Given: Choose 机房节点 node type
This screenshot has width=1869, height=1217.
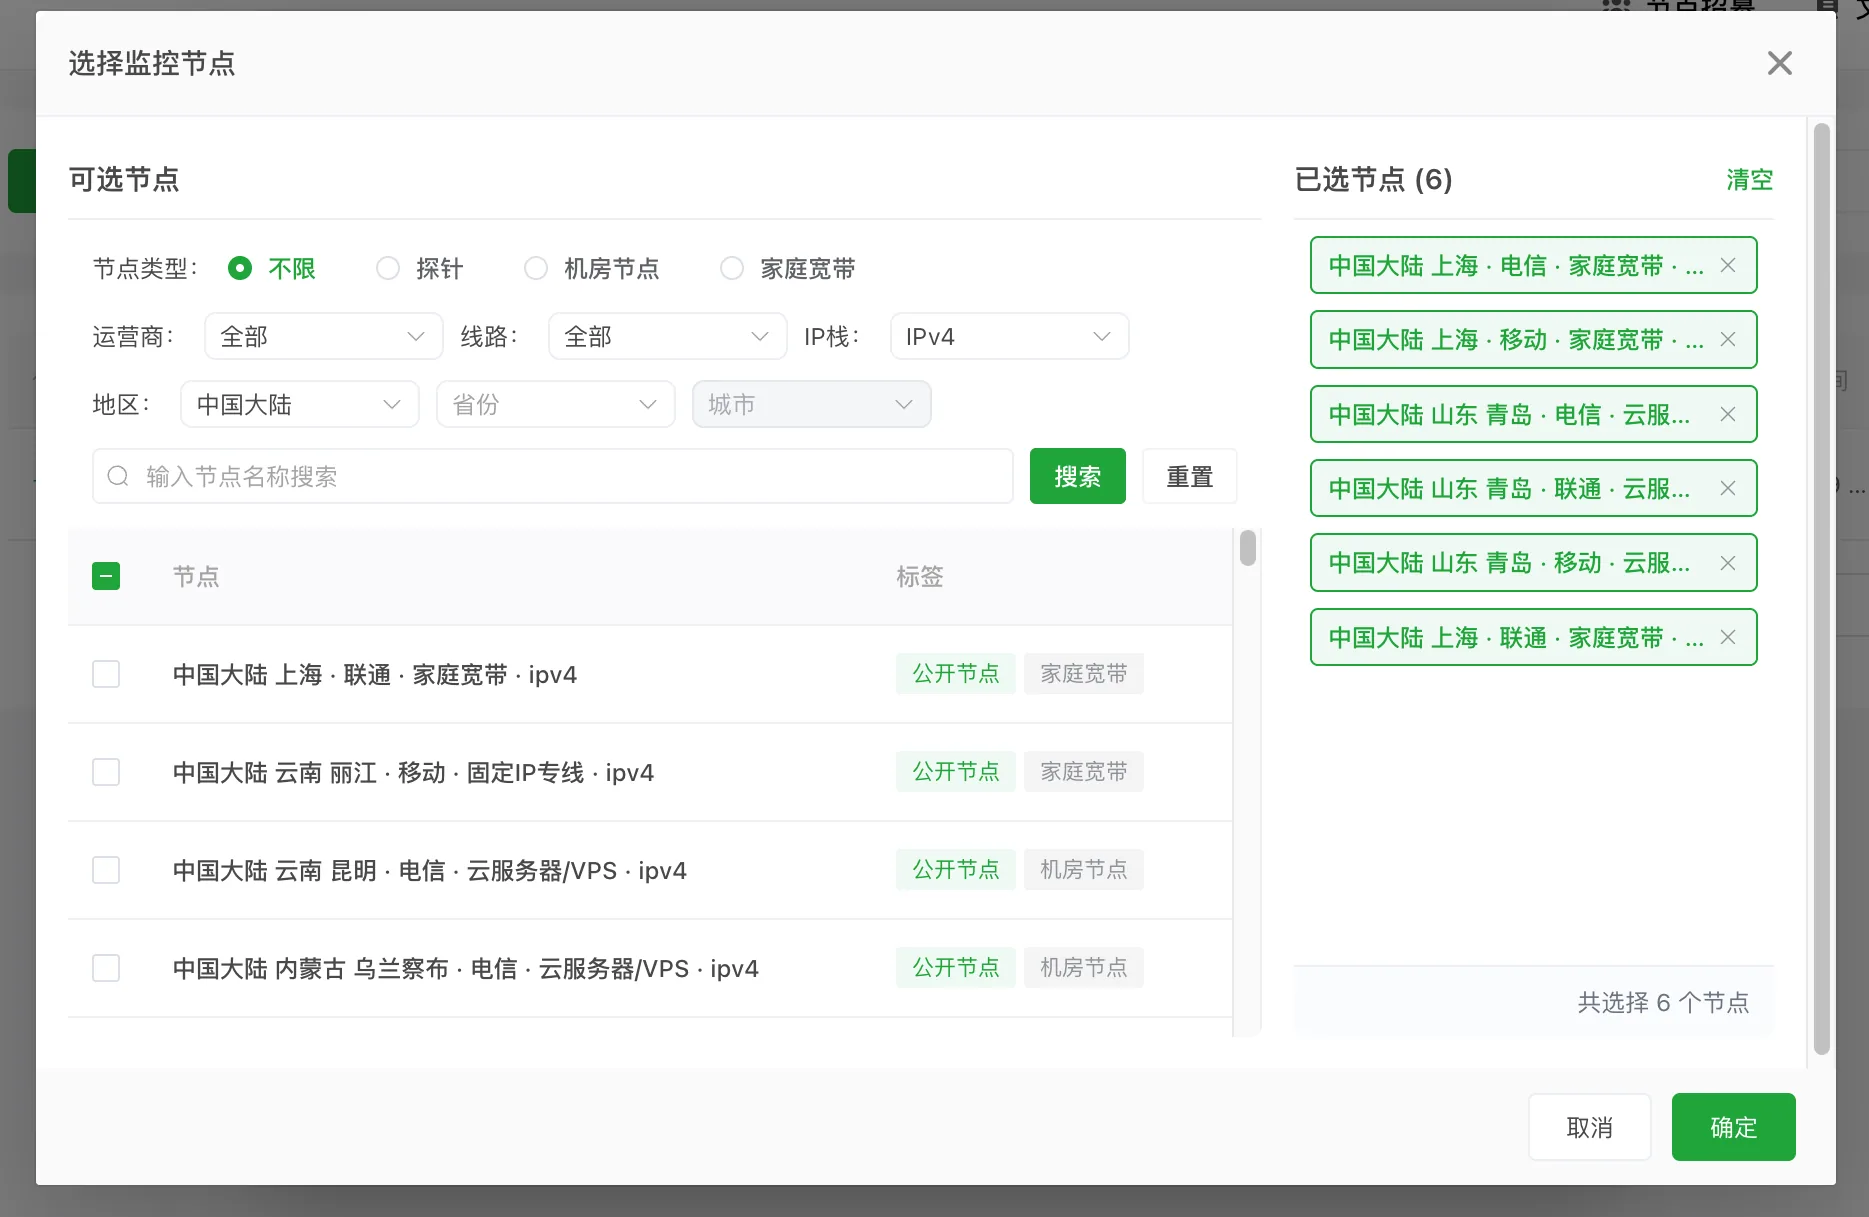Looking at the screenshot, I should pyautogui.click(x=536, y=268).
